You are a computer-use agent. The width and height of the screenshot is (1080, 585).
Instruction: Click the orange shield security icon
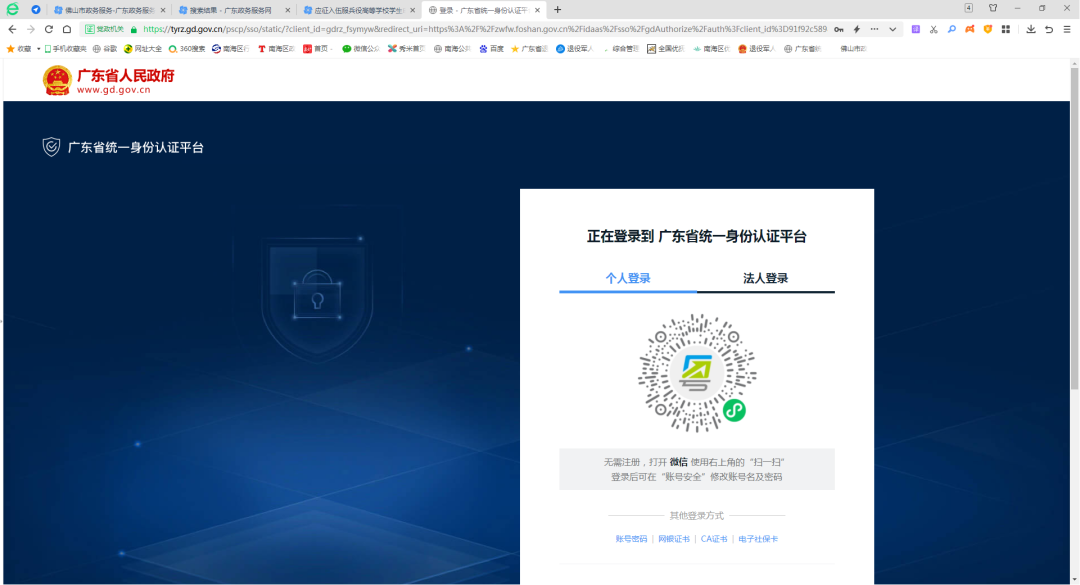[x=988, y=29]
